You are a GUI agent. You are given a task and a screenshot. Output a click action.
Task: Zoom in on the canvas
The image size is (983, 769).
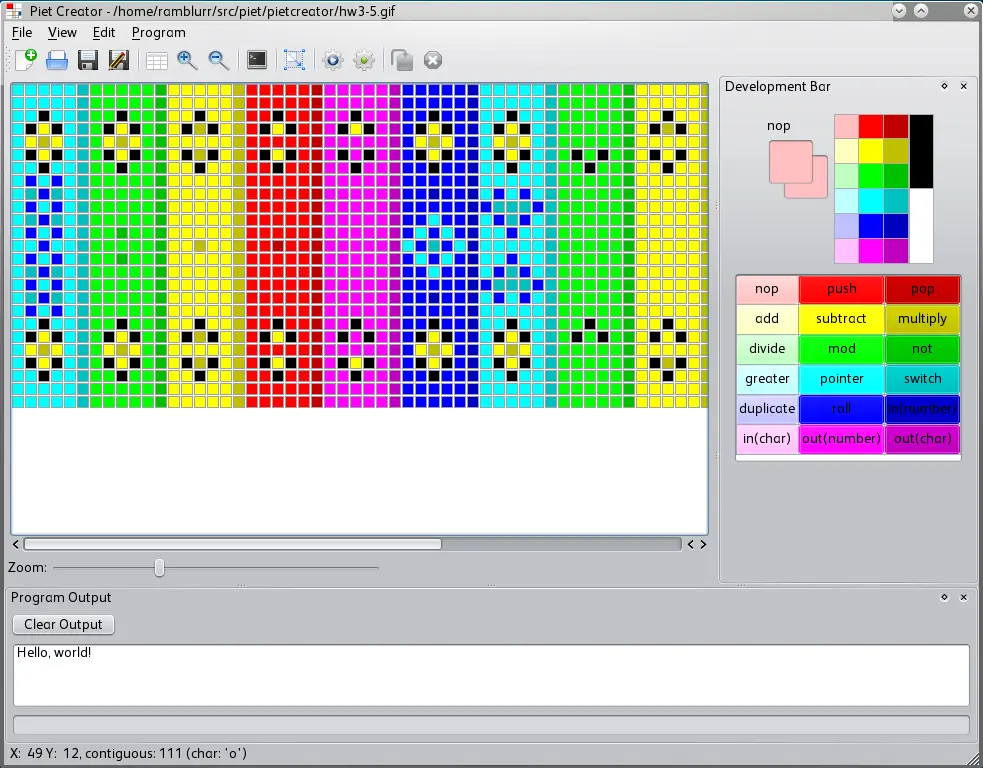pyautogui.click(x=186, y=60)
